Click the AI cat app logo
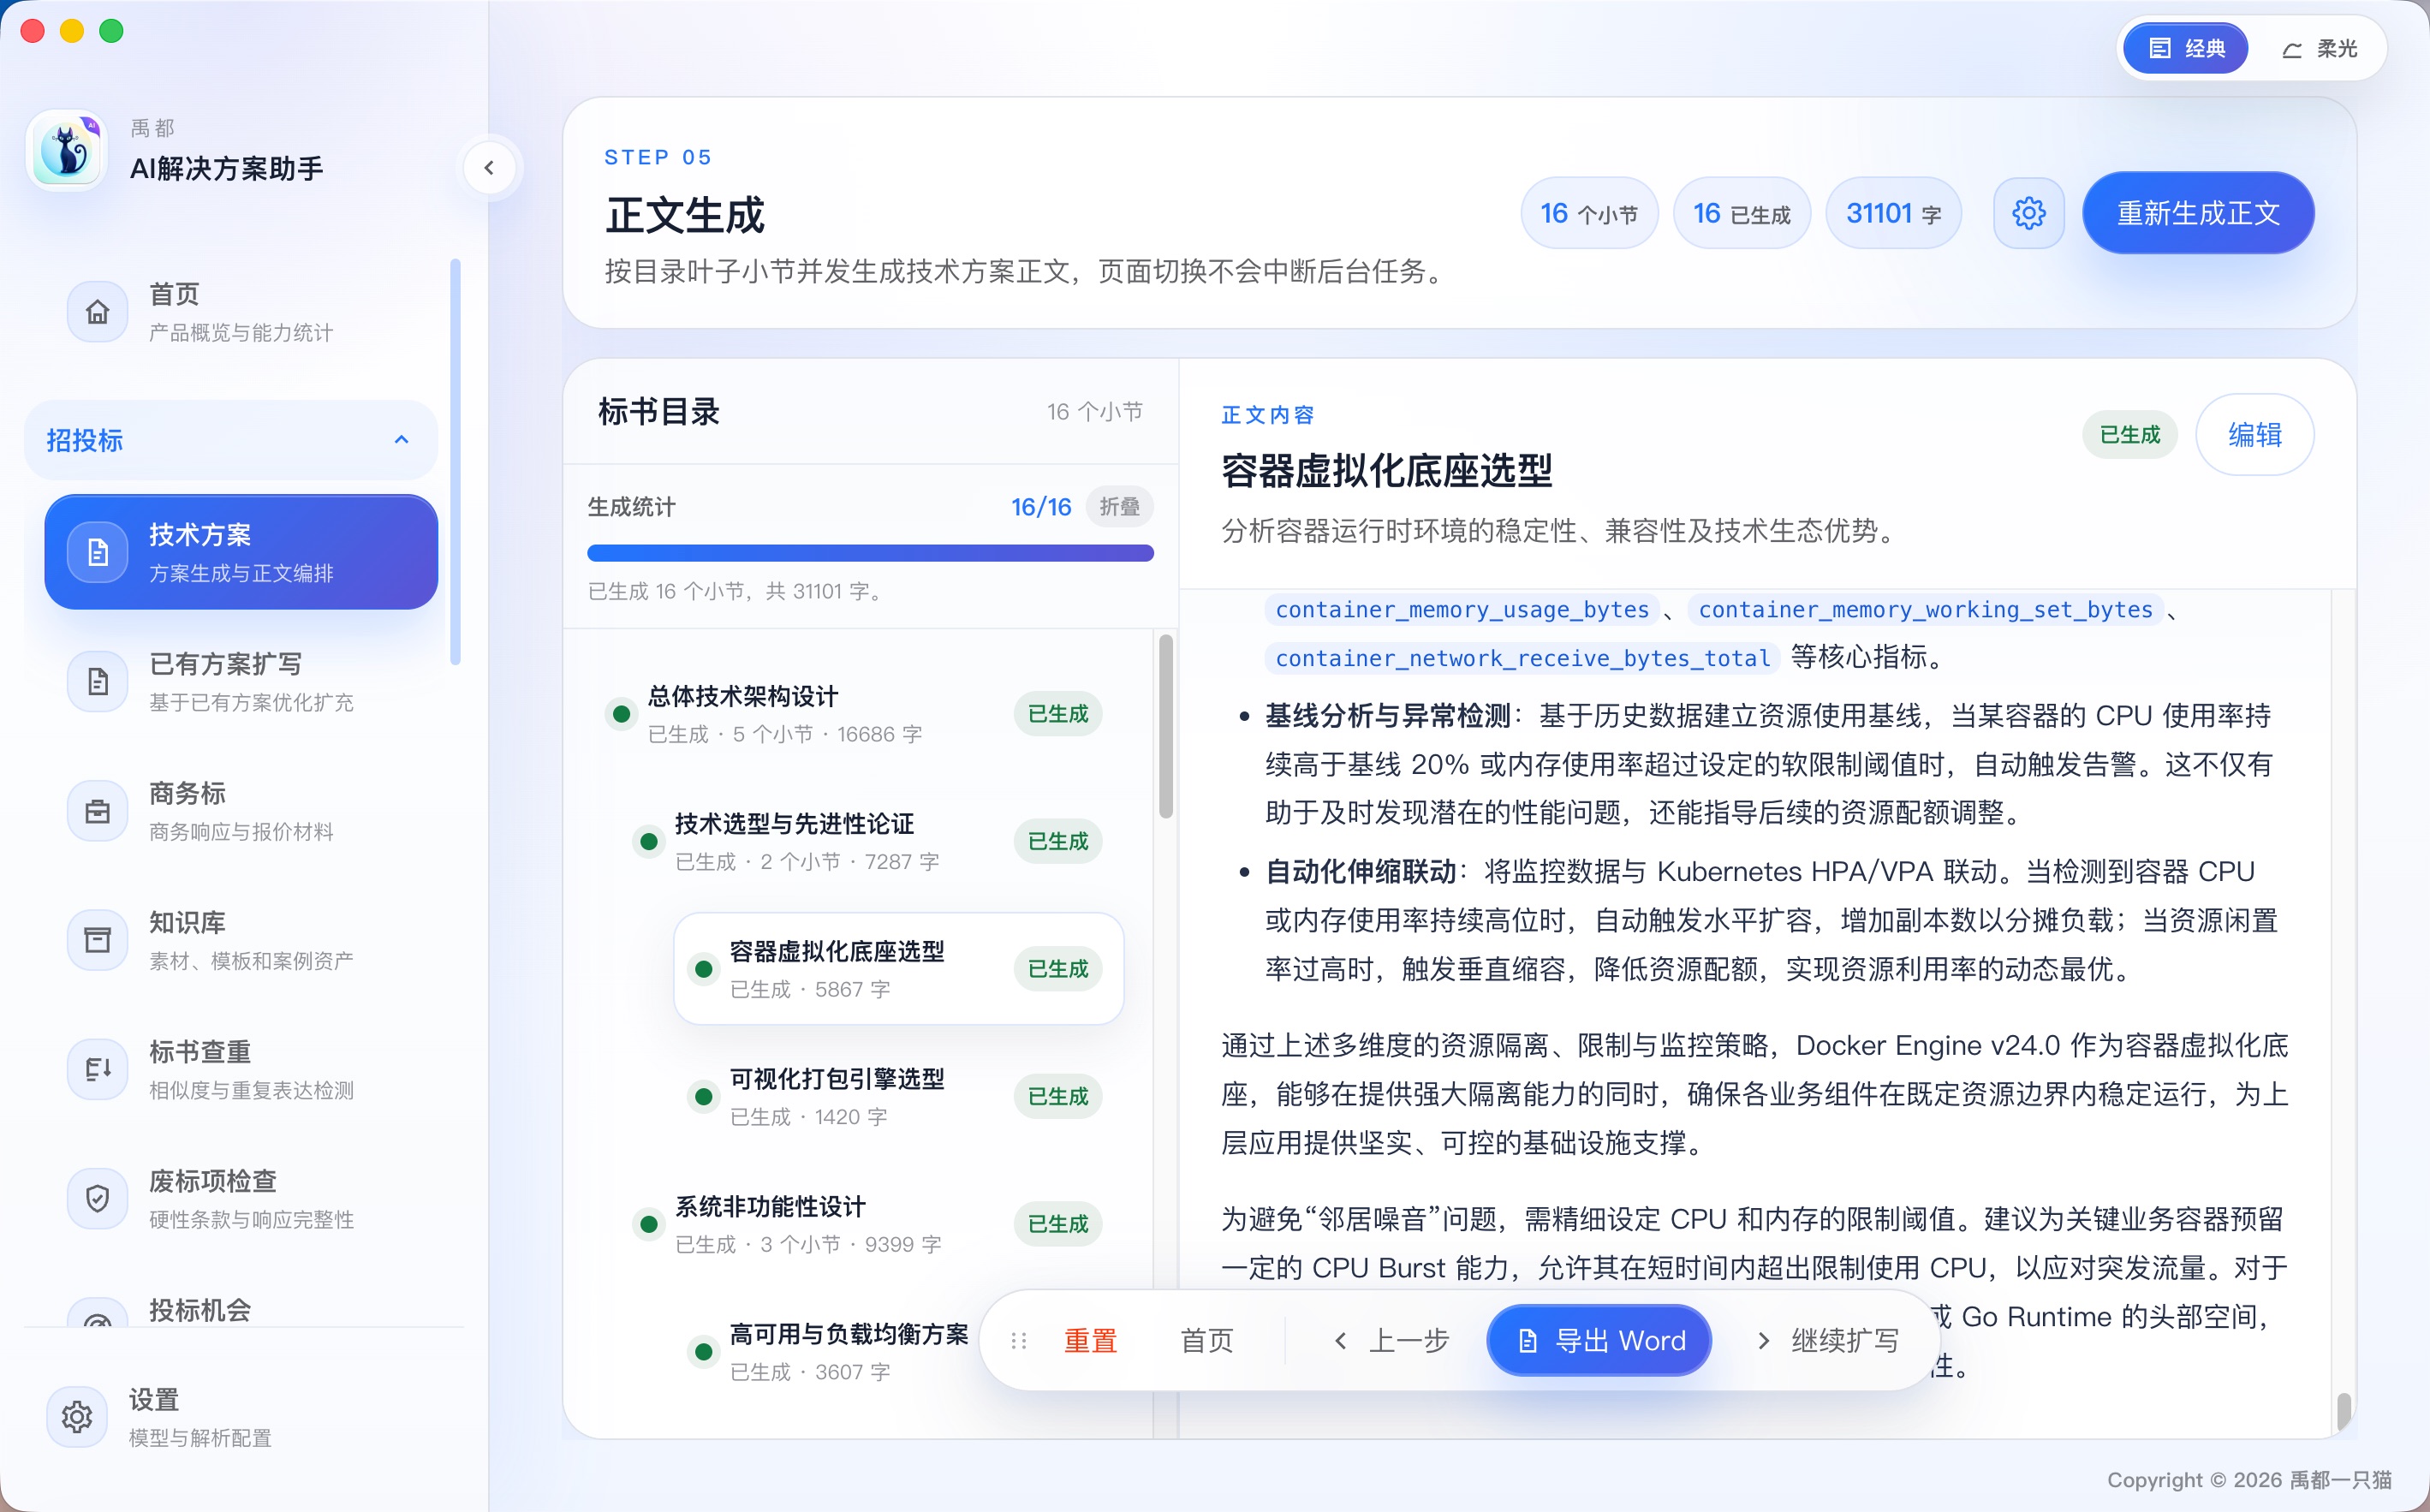 (x=67, y=150)
